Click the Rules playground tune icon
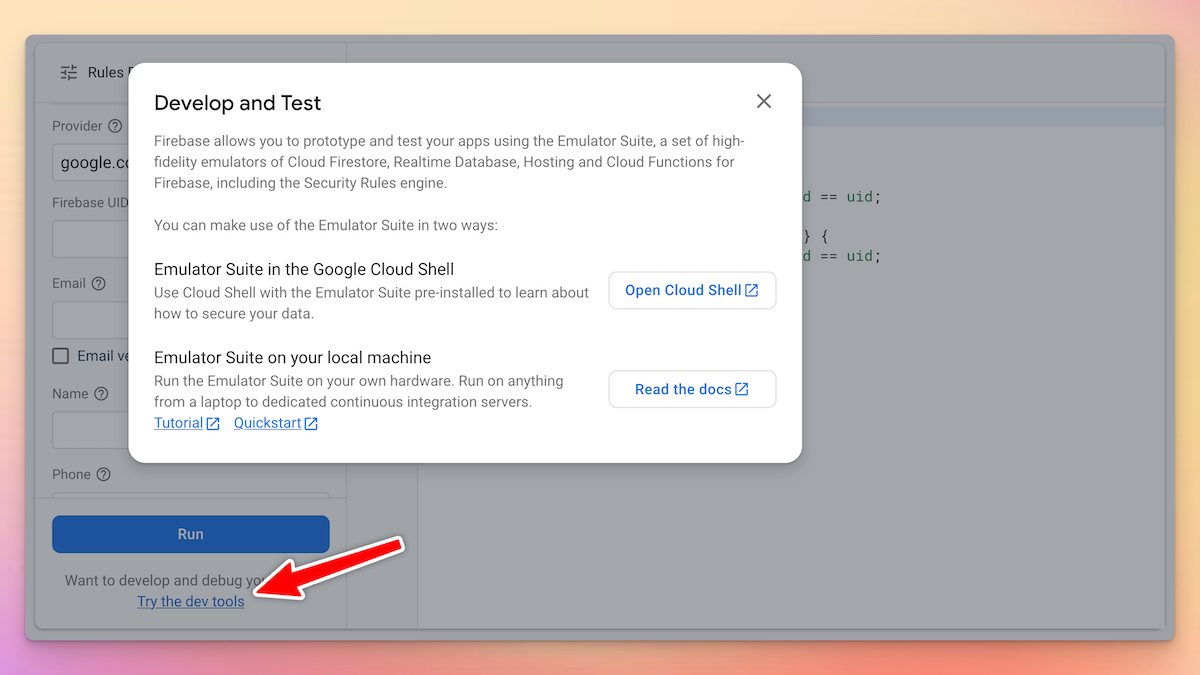Viewport: 1200px width, 675px height. (68, 72)
